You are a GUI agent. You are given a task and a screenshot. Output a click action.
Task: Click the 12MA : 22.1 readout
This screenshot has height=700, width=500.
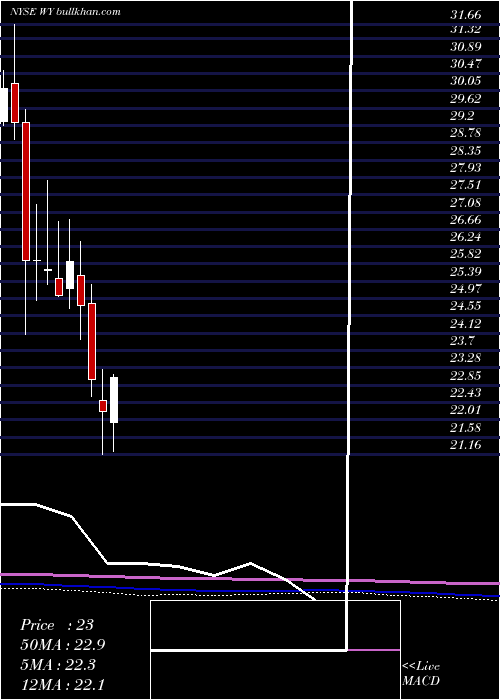[x=63, y=685]
